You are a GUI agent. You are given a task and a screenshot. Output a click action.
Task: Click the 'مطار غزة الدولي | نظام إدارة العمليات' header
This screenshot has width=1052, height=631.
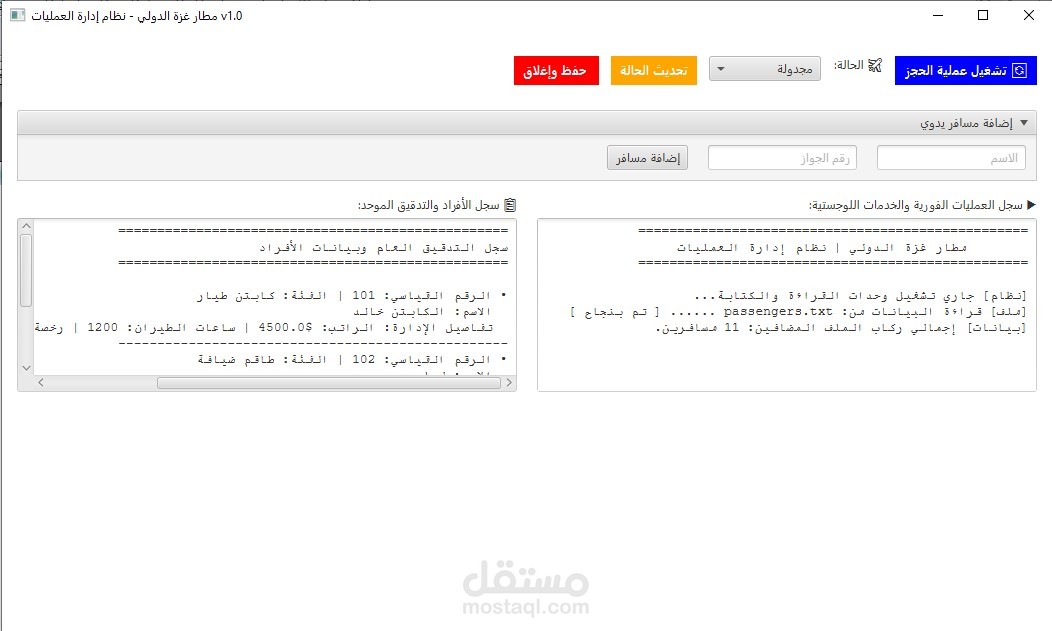[822, 248]
